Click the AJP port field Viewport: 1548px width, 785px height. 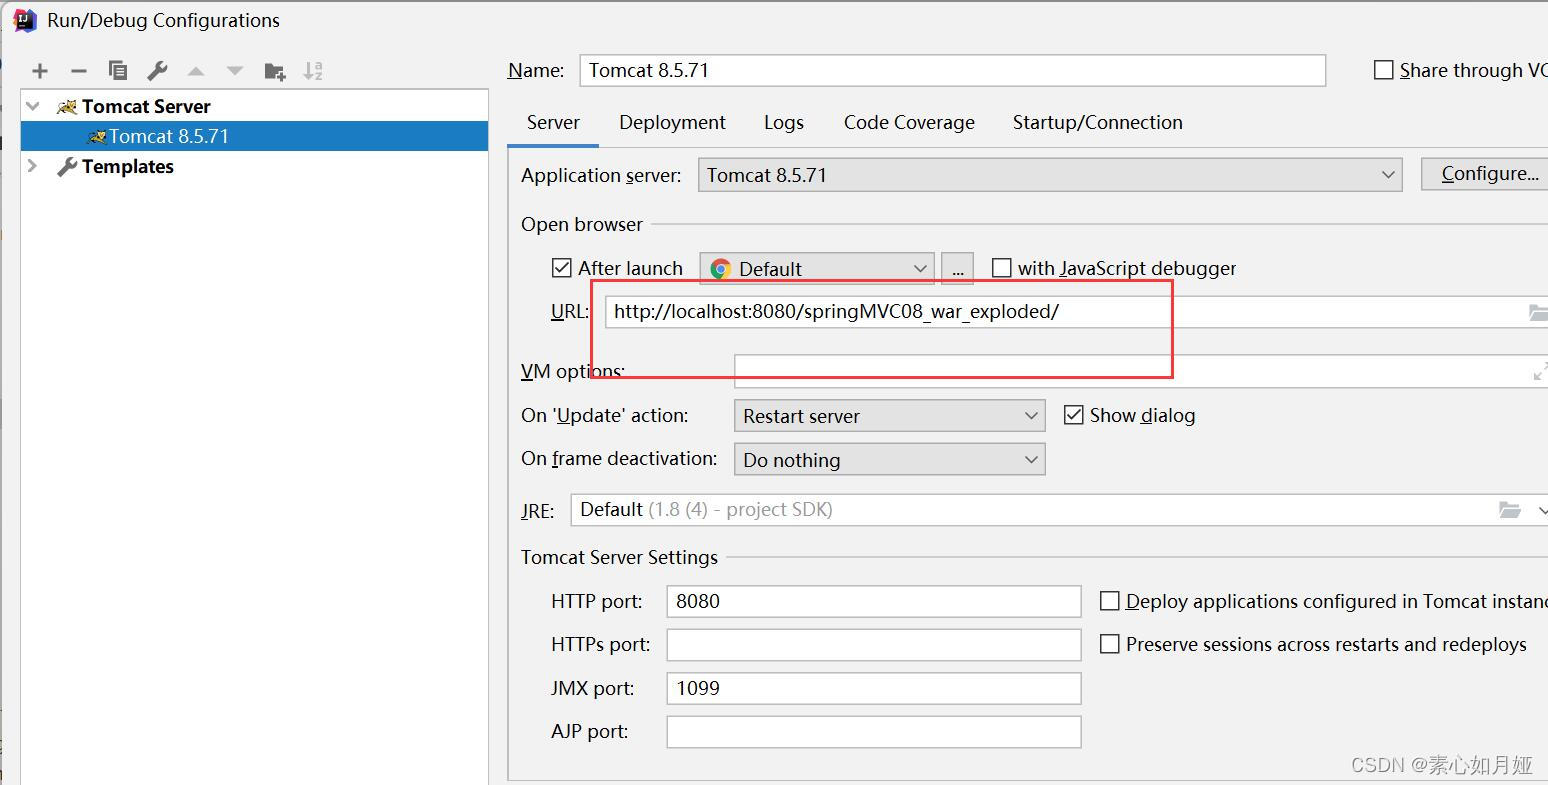pos(873,732)
